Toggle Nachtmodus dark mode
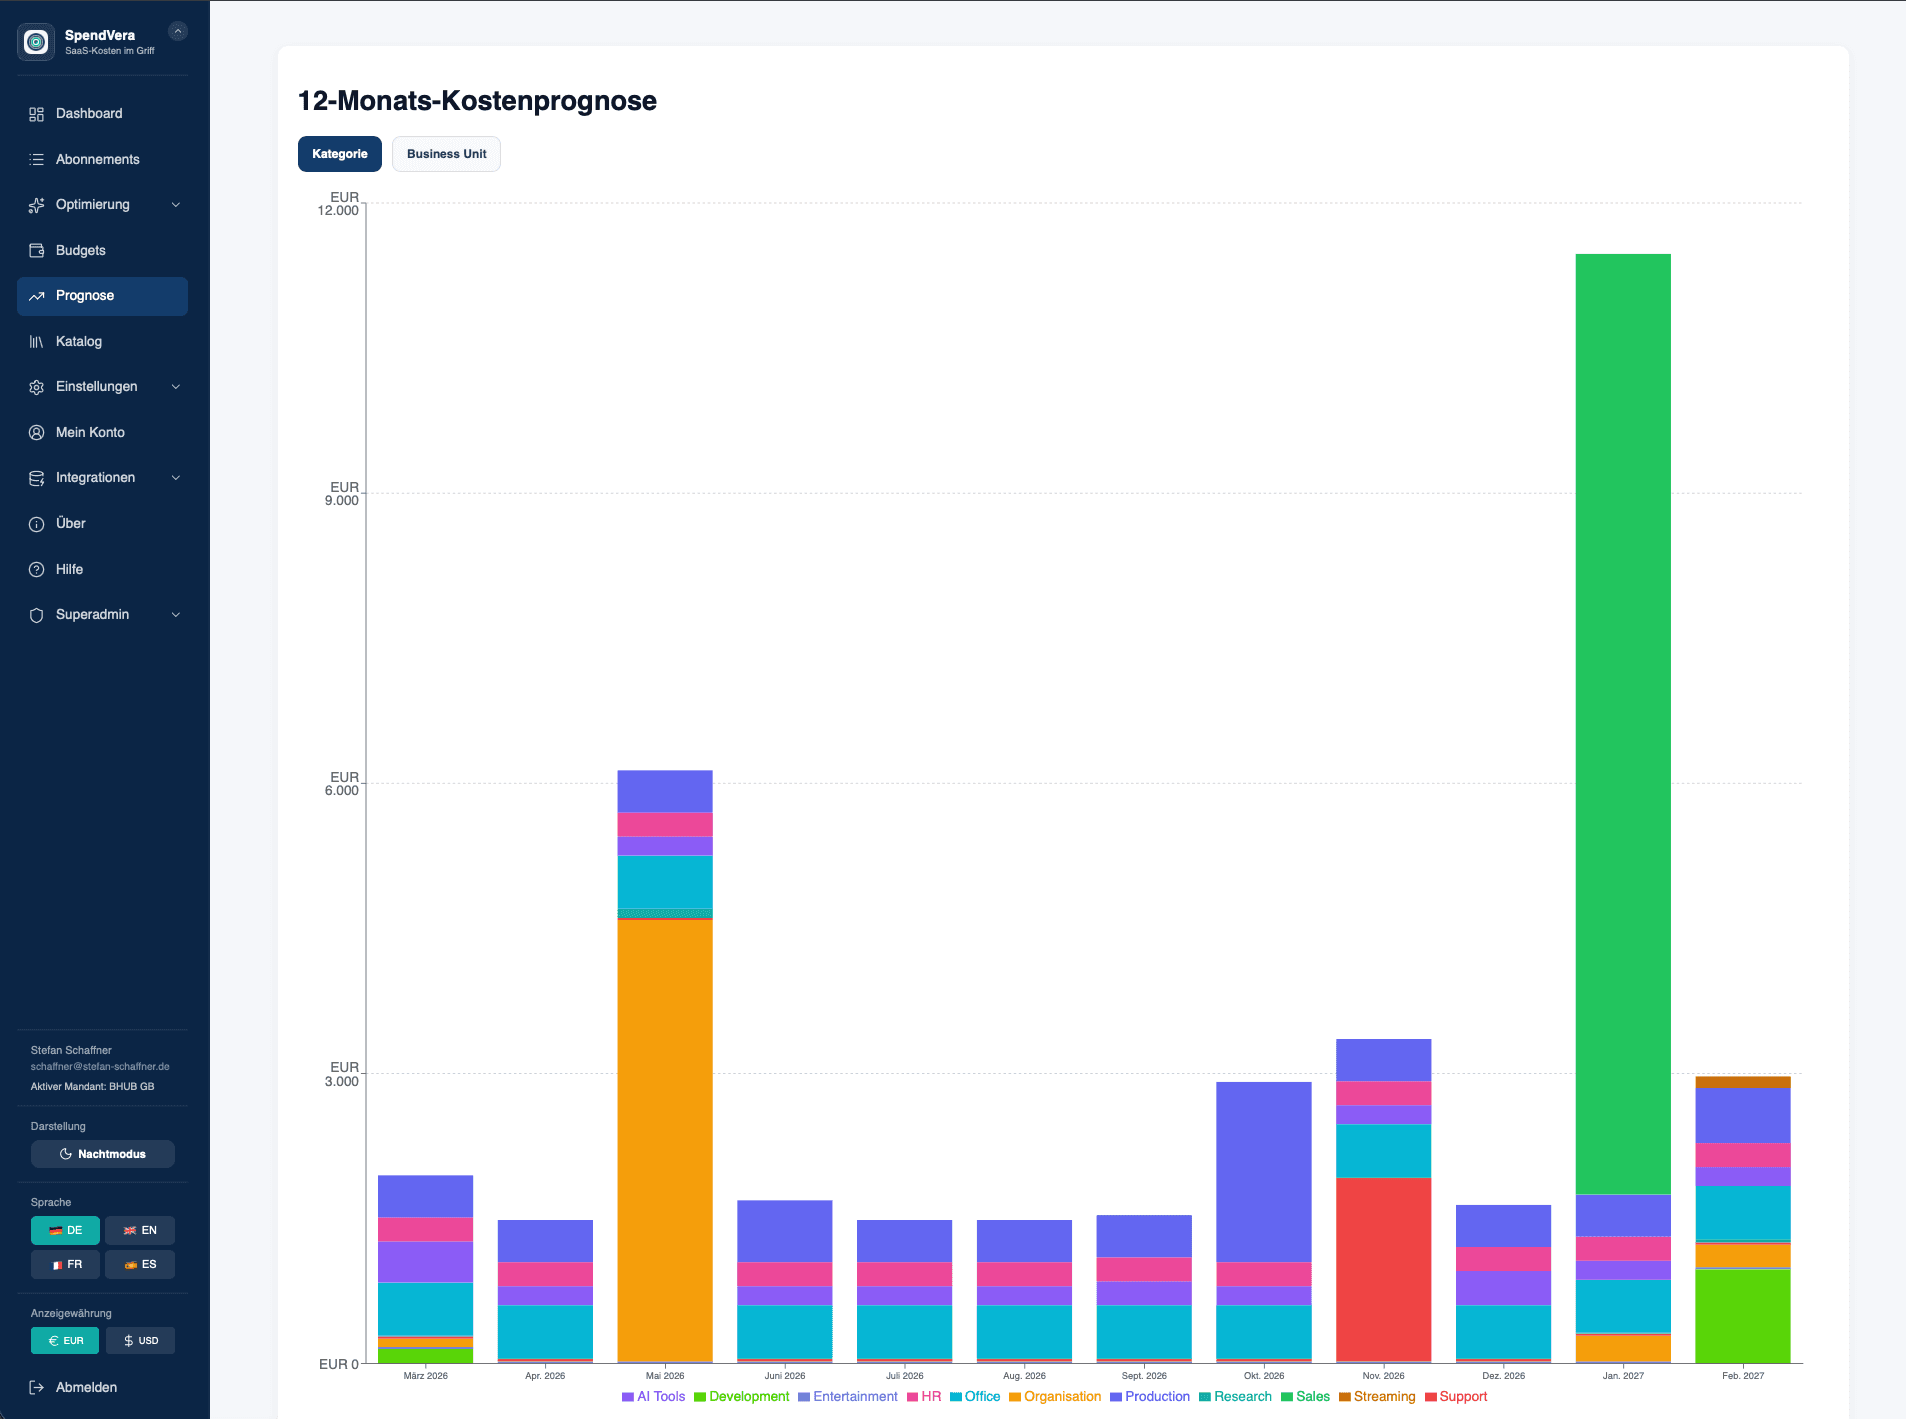The height and width of the screenshot is (1419, 1906). click(103, 1154)
